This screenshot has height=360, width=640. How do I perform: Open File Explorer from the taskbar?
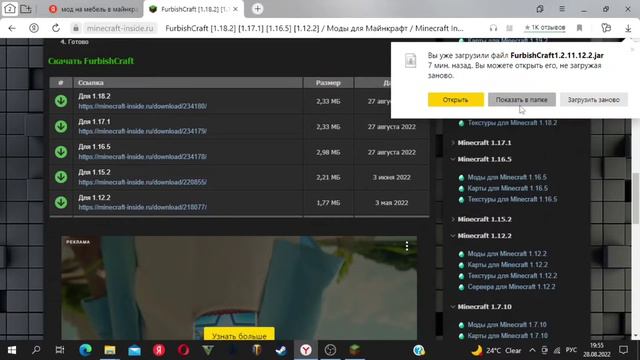(110, 350)
